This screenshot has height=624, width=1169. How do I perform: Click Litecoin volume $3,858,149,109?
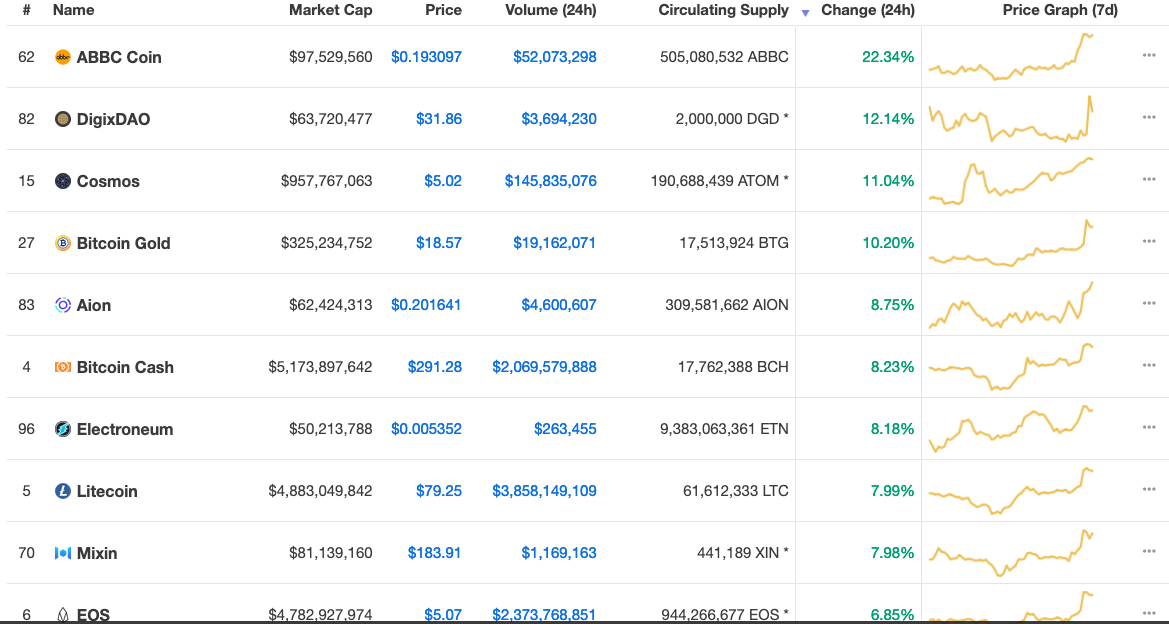pos(544,491)
